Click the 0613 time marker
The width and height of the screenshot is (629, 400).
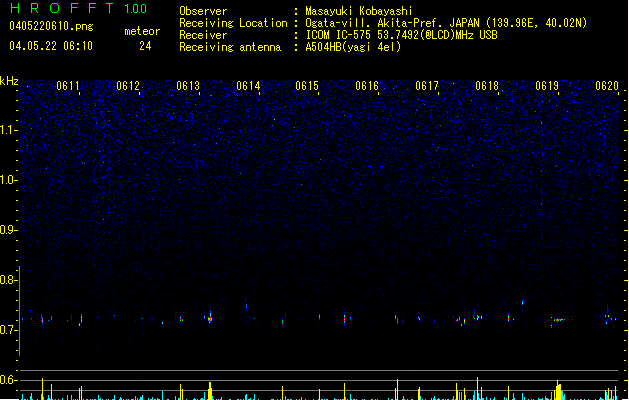[188, 86]
